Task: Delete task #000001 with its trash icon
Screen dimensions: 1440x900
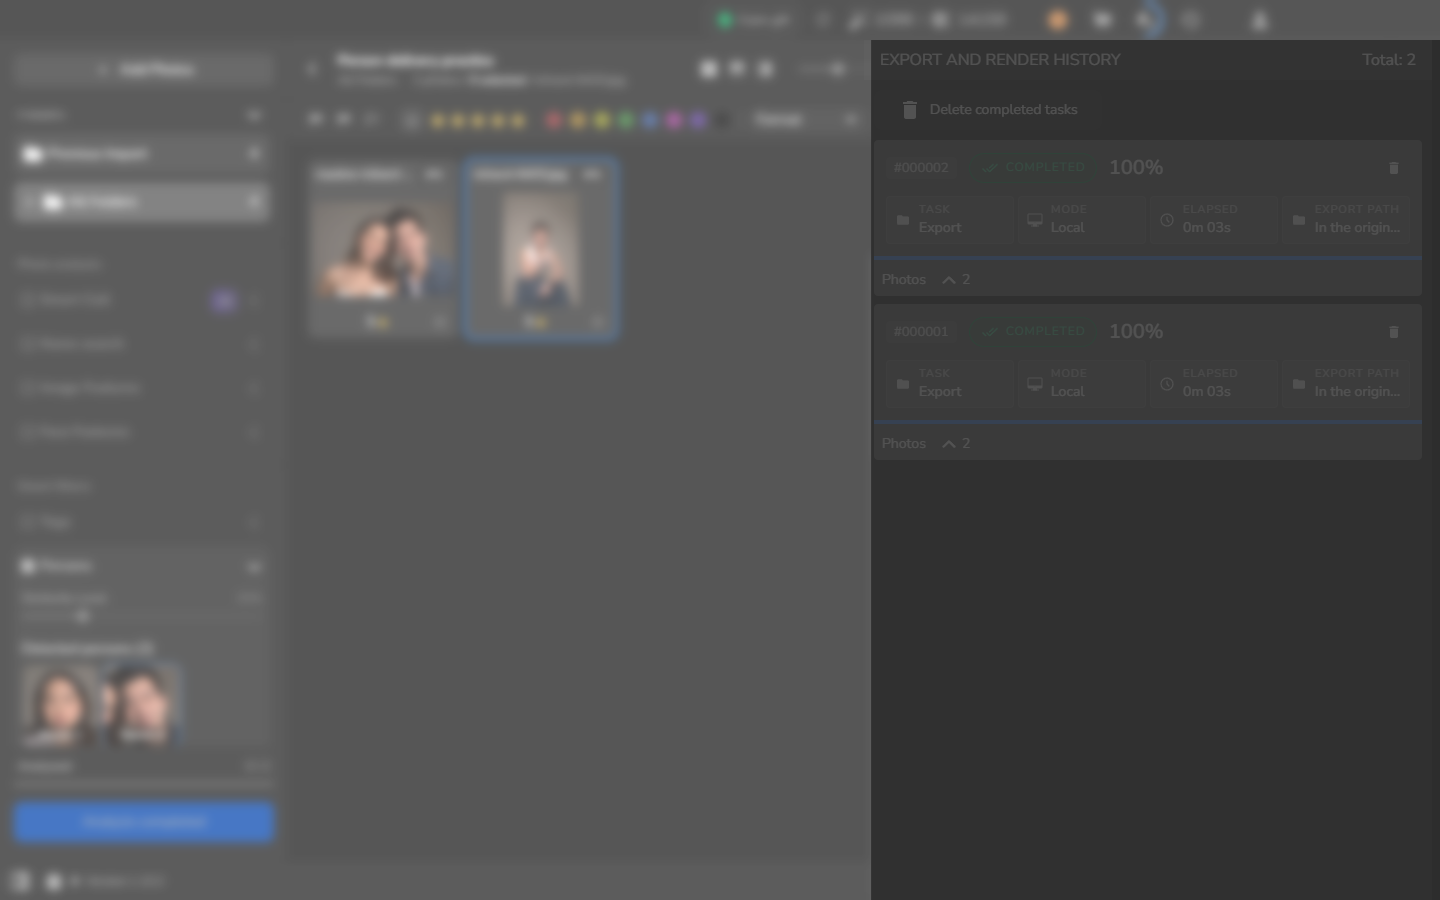Action: [x=1394, y=332]
